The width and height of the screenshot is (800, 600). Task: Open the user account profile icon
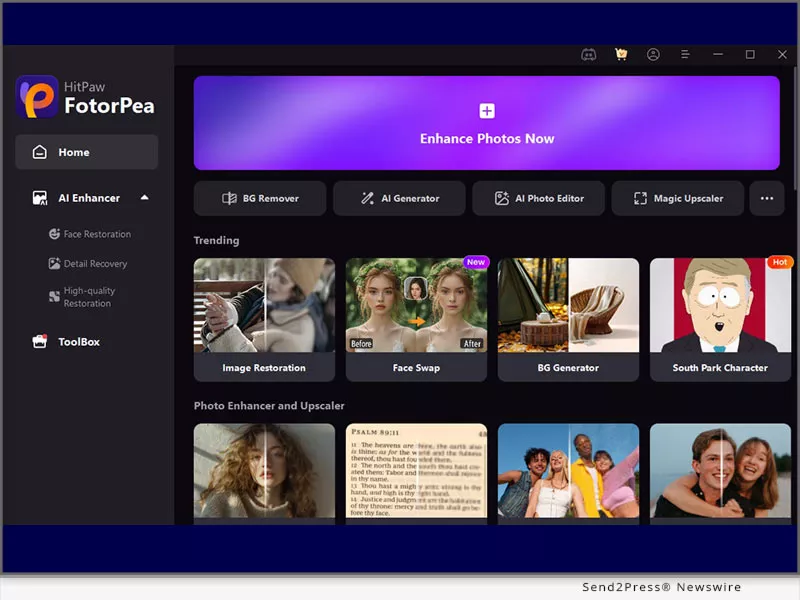coord(653,55)
